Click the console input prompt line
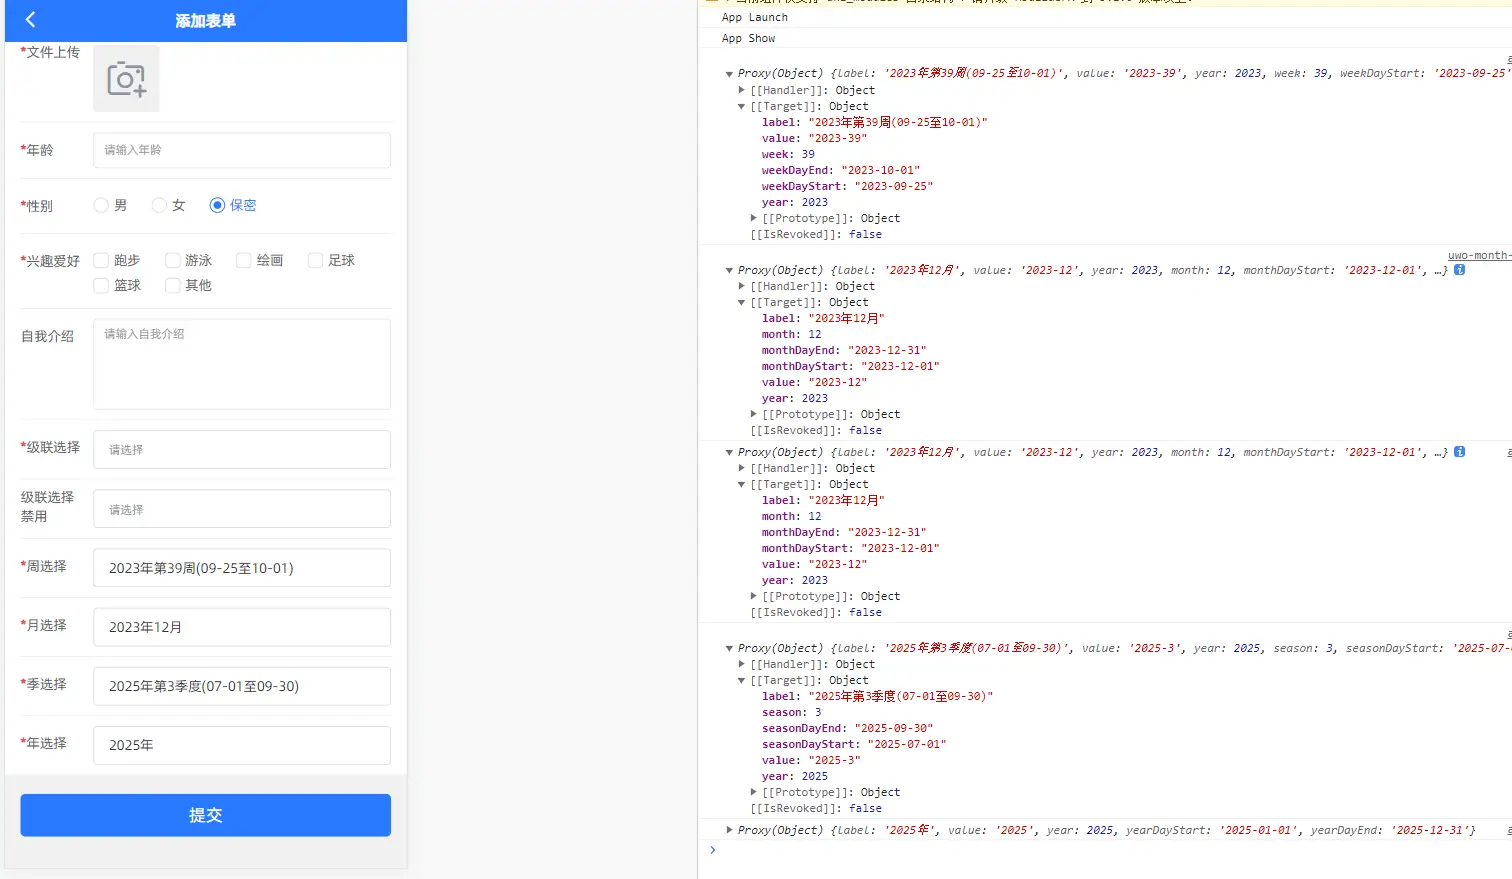 pos(1105,850)
